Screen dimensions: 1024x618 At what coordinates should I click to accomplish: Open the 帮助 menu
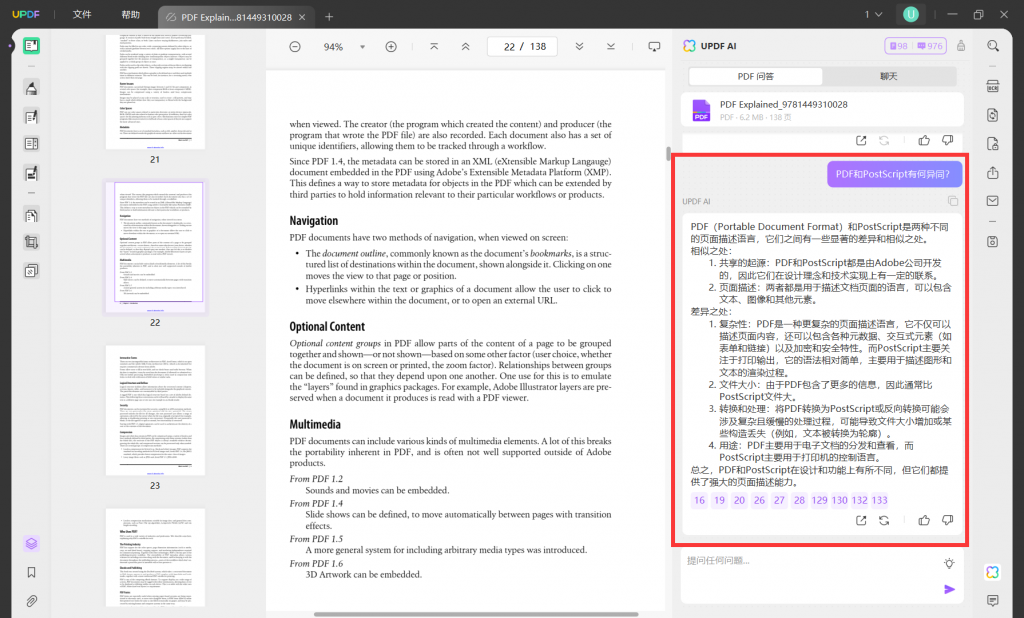[x=131, y=14]
